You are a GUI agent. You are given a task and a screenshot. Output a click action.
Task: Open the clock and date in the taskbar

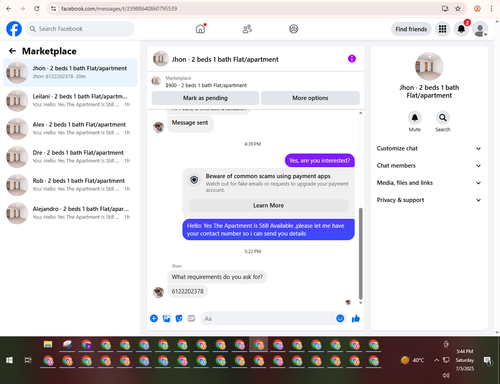click(x=465, y=360)
